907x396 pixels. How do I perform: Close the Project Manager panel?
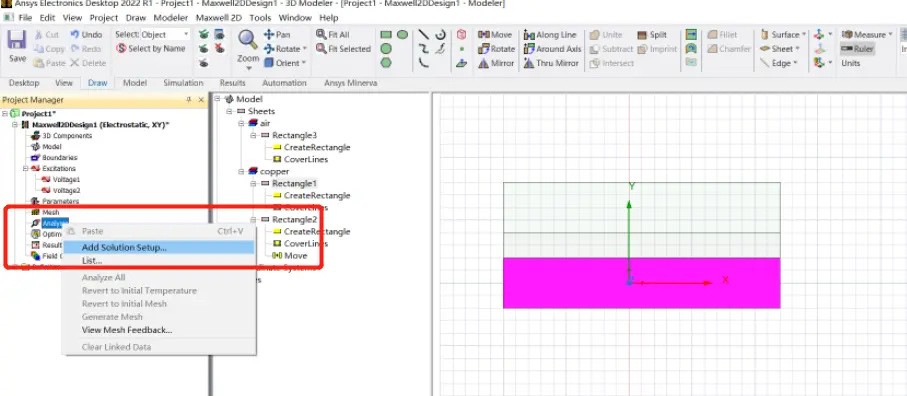[201, 100]
